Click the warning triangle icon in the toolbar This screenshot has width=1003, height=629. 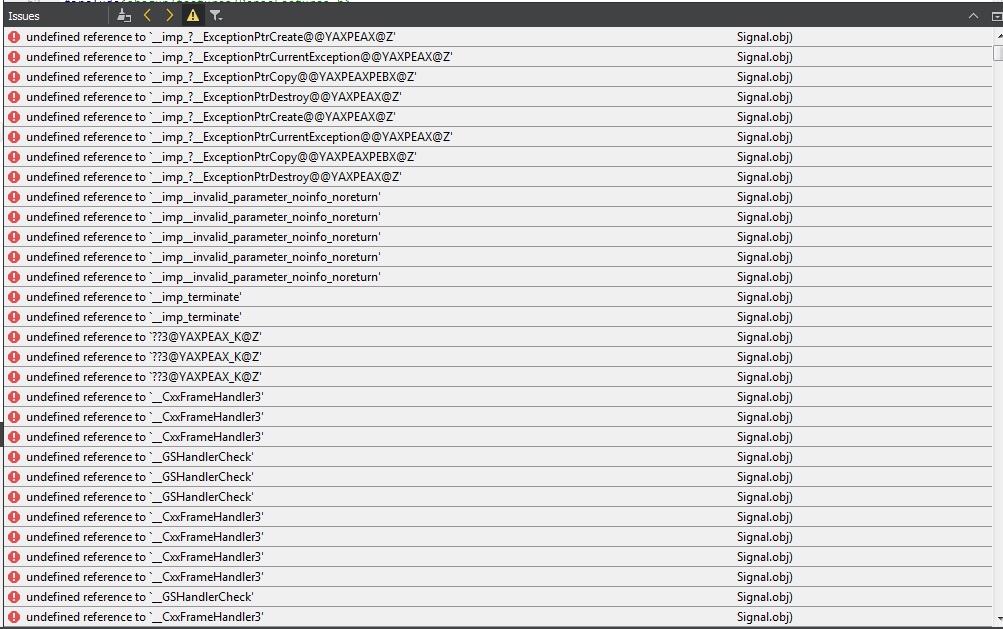[x=192, y=15]
